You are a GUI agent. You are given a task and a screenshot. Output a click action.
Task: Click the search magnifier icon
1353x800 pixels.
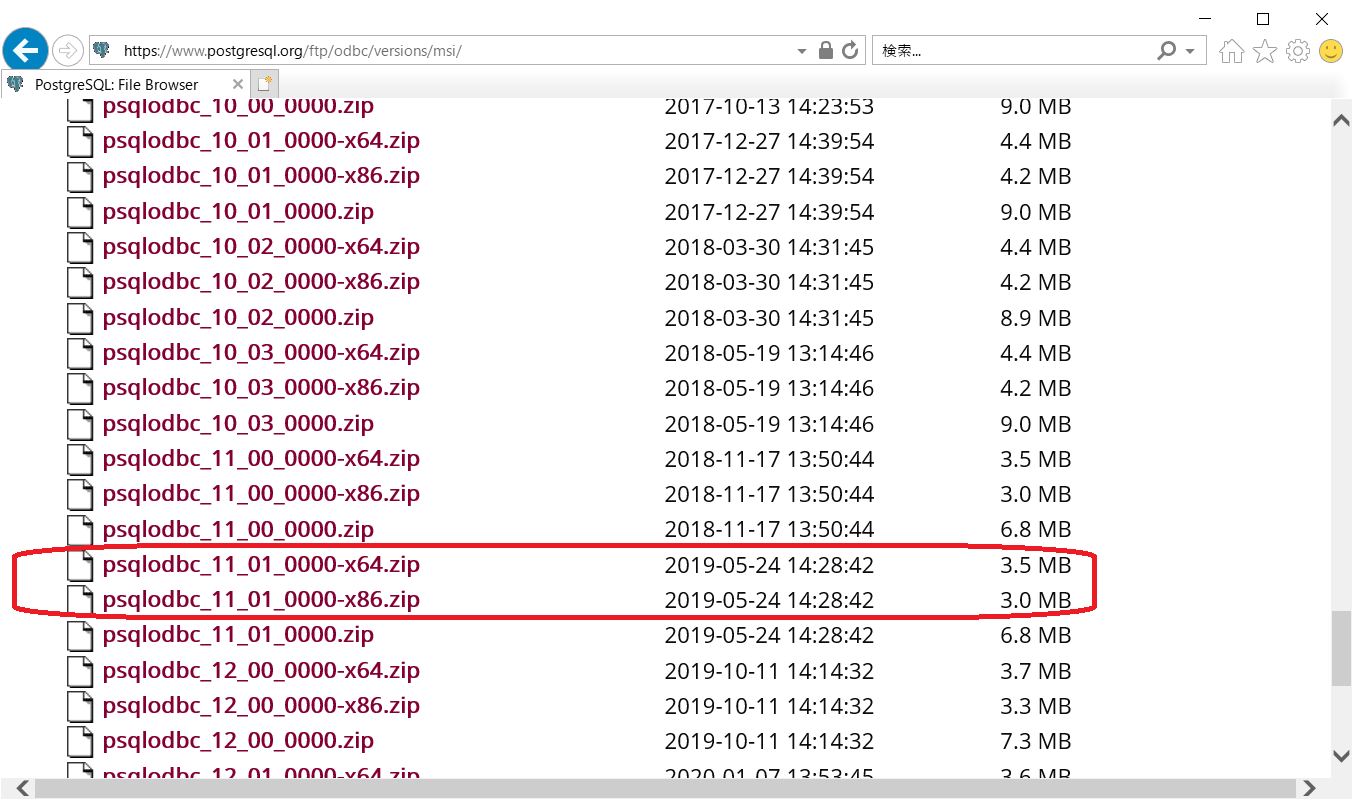point(1166,50)
